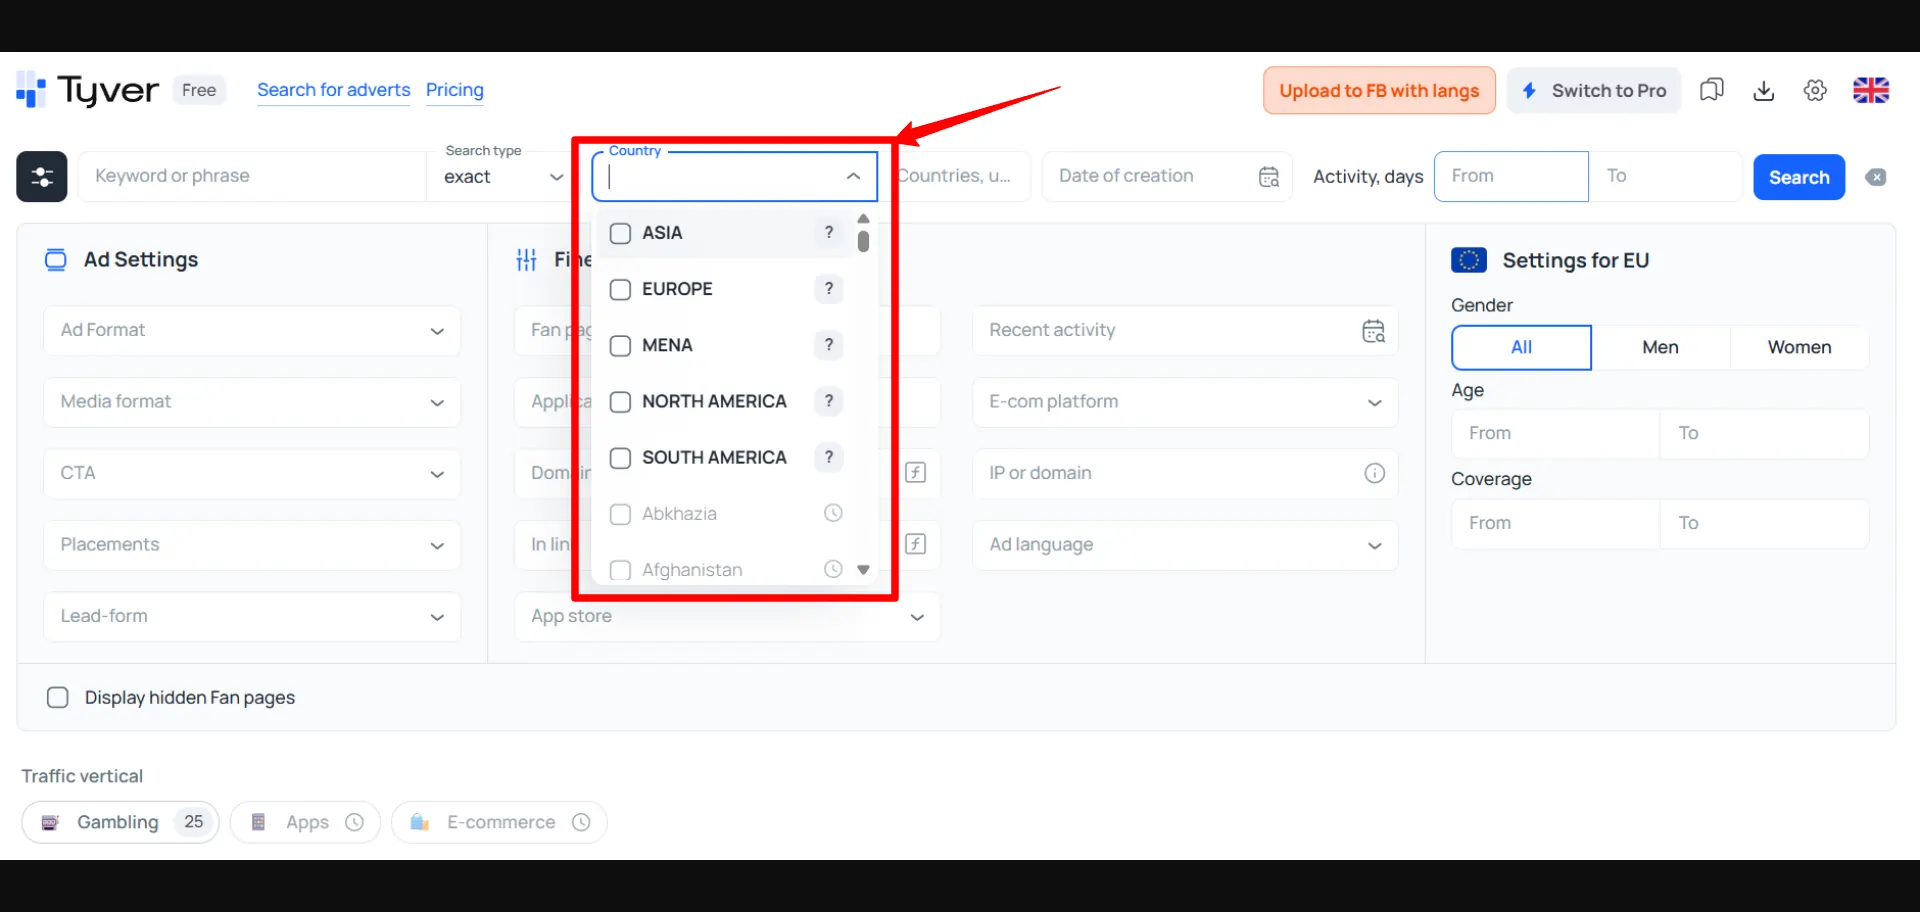Check the ASIA region checkbox
This screenshot has height=912, width=1920.
[x=620, y=233]
